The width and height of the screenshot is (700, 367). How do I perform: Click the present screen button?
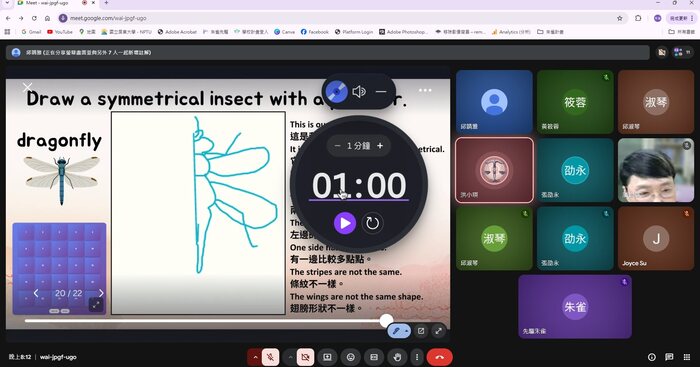tap(327, 357)
